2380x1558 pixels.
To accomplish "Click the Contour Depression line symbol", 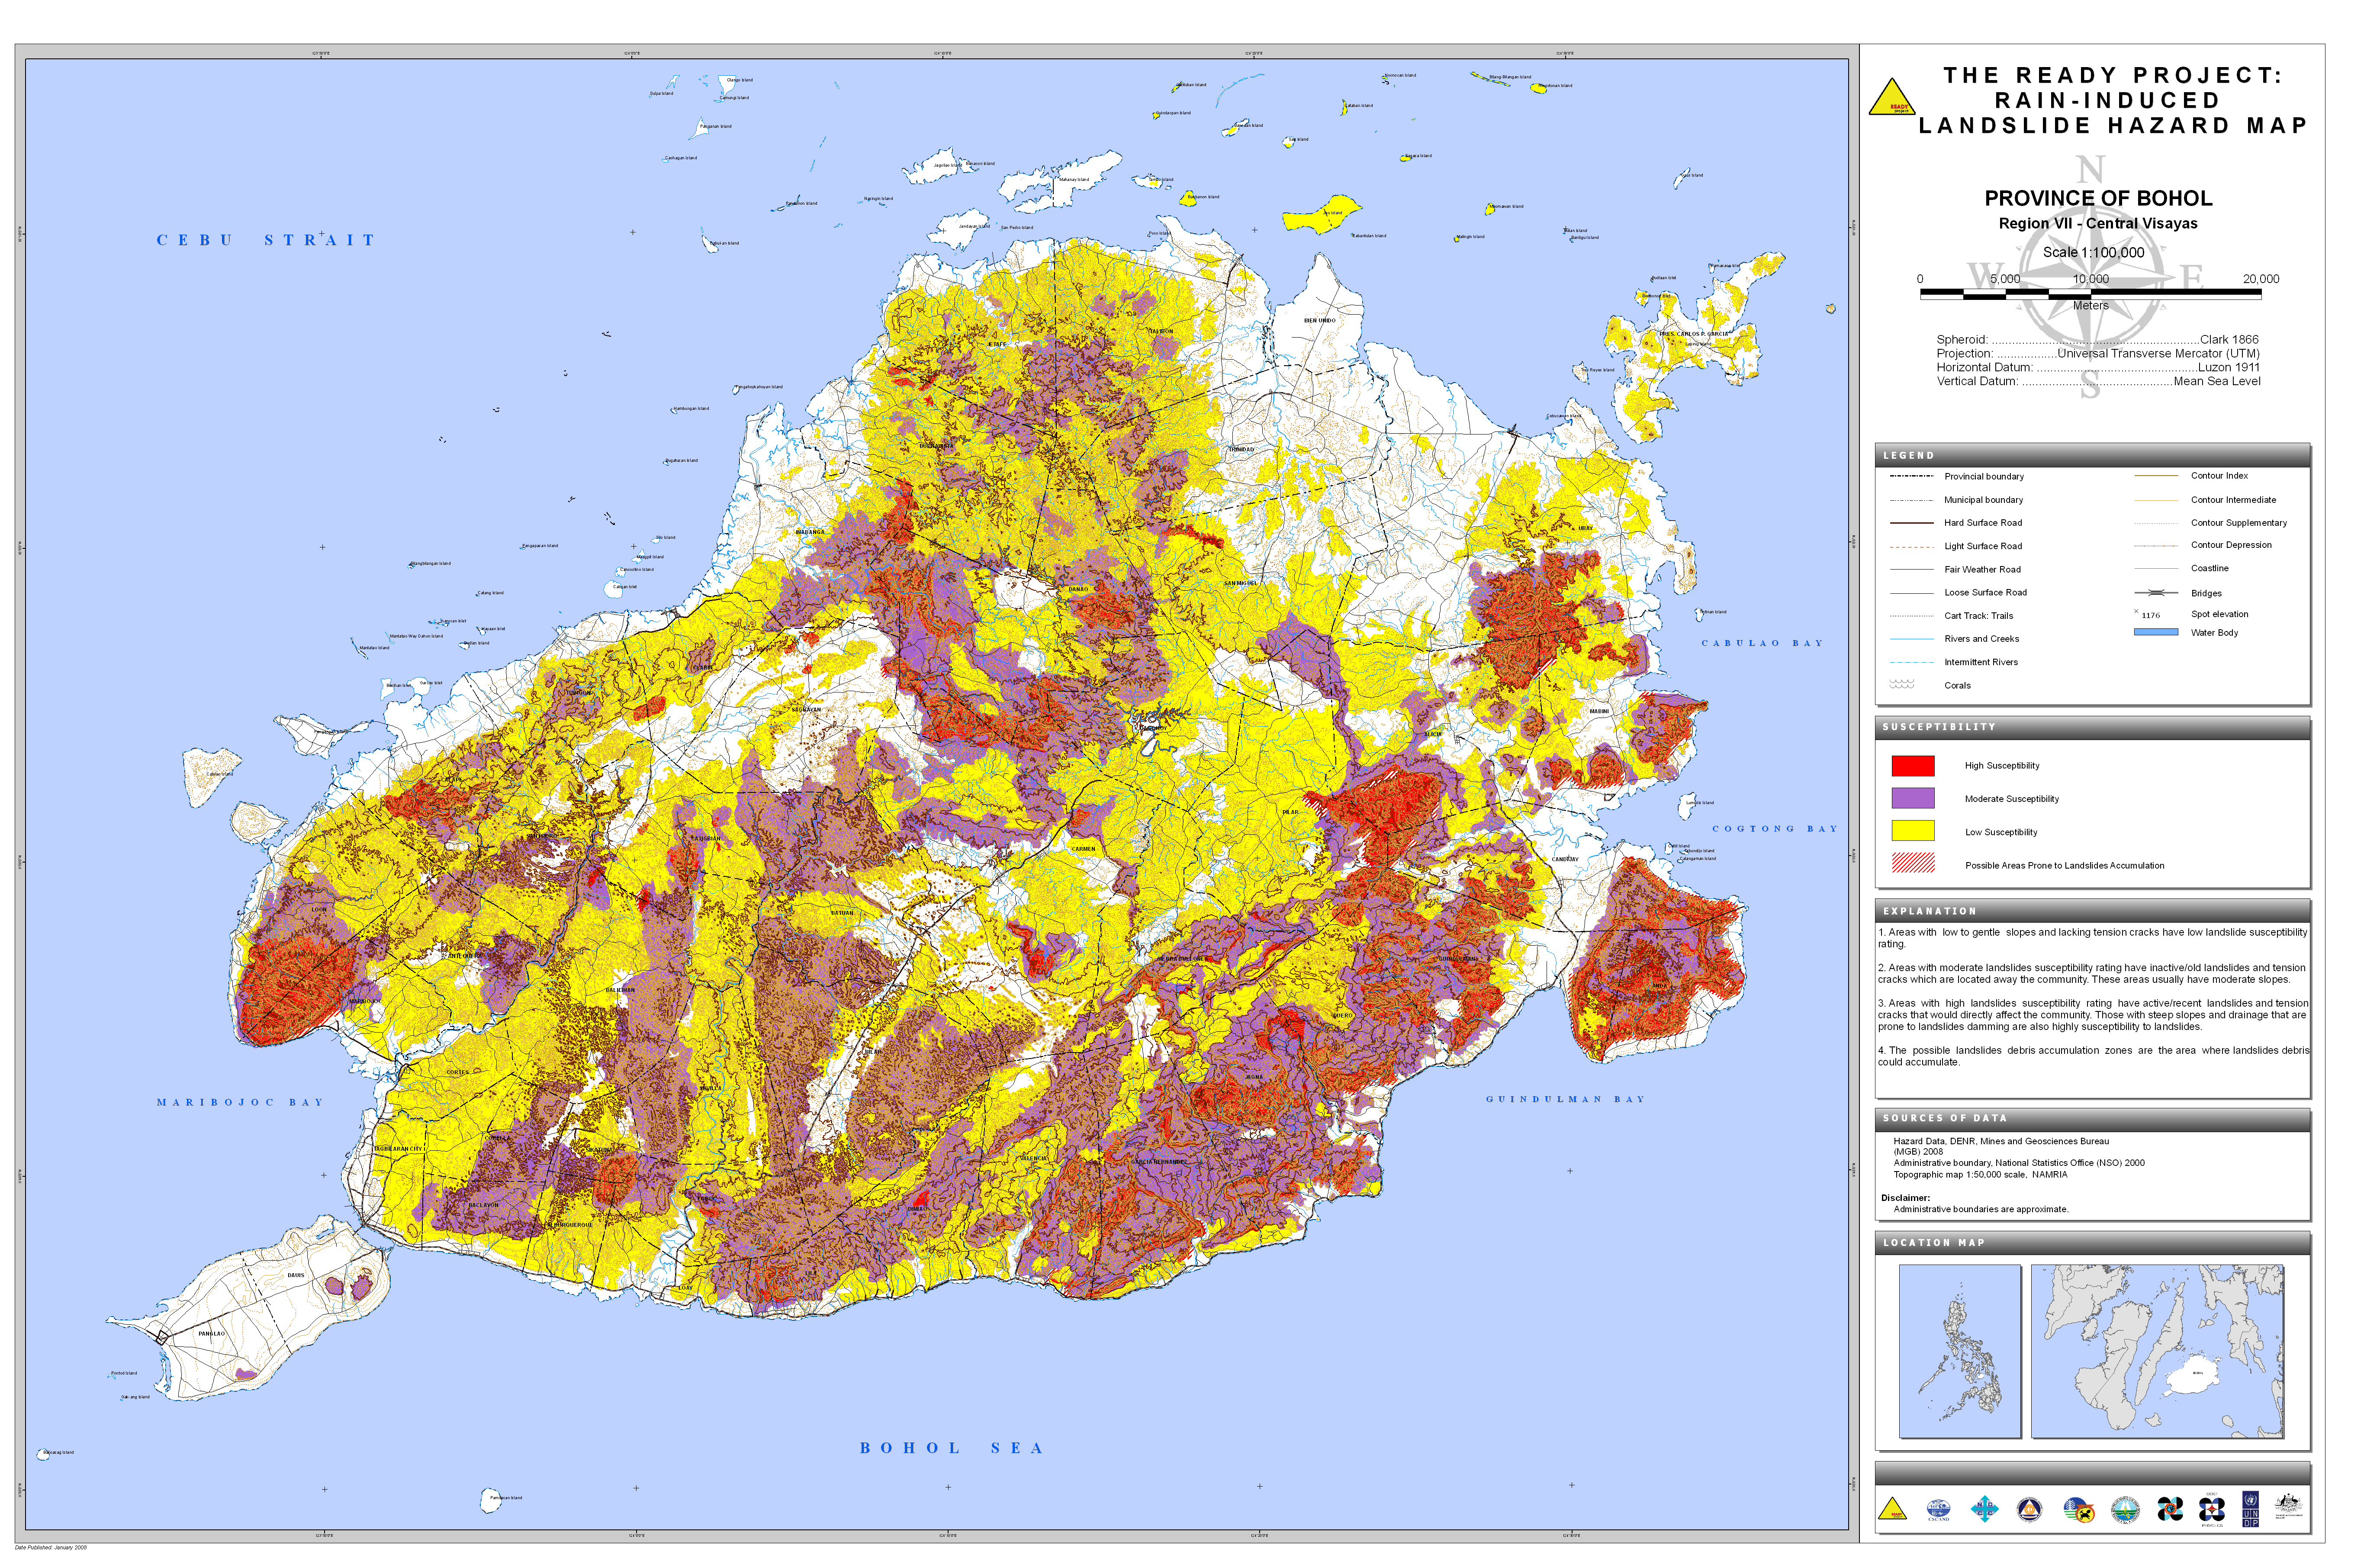I will (x=2156, y=546).
